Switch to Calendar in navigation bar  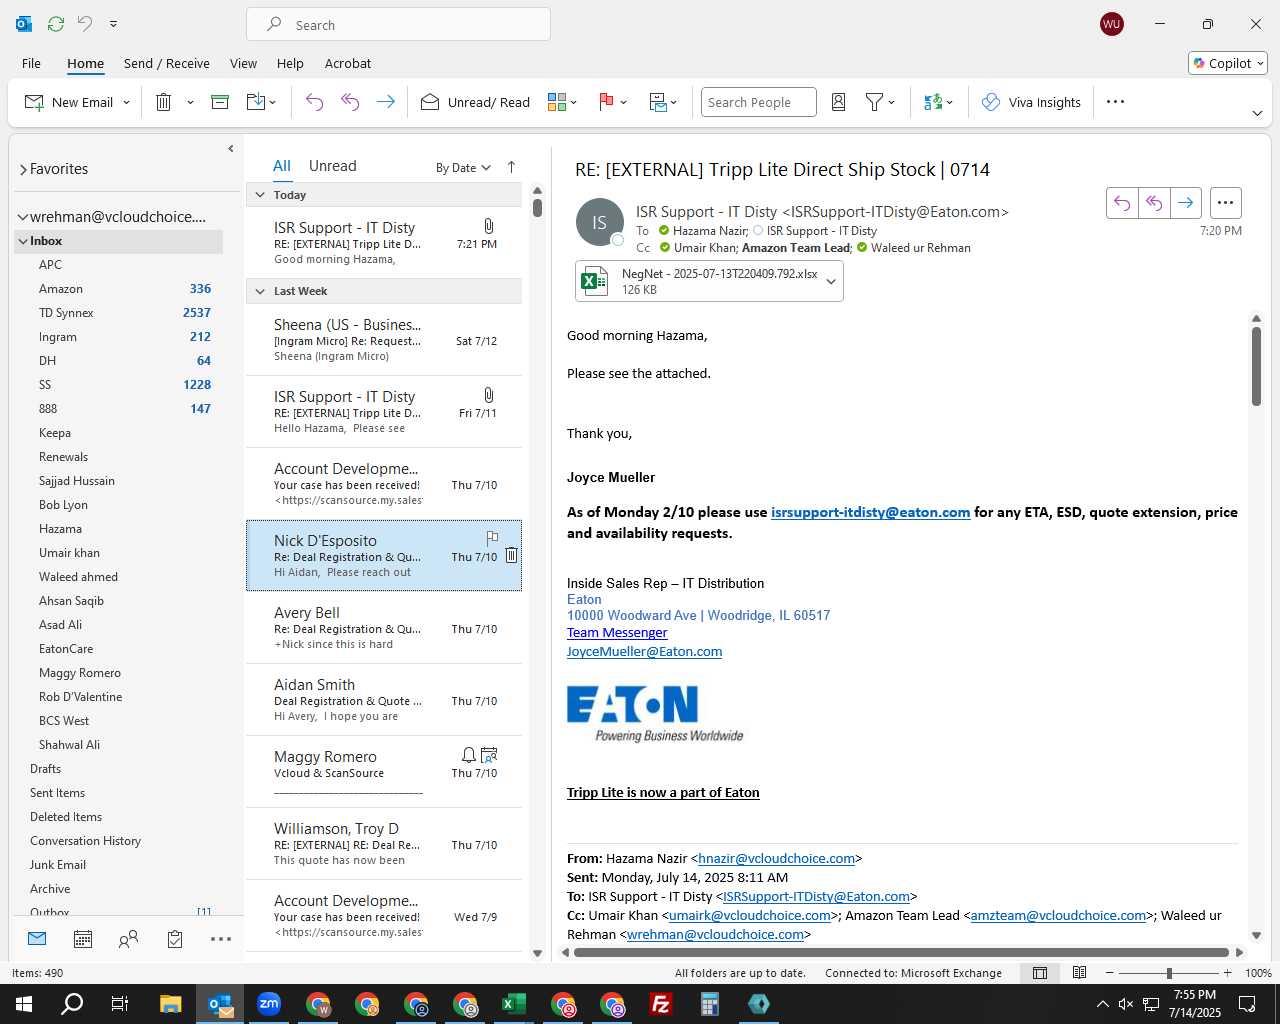[83, 939]
